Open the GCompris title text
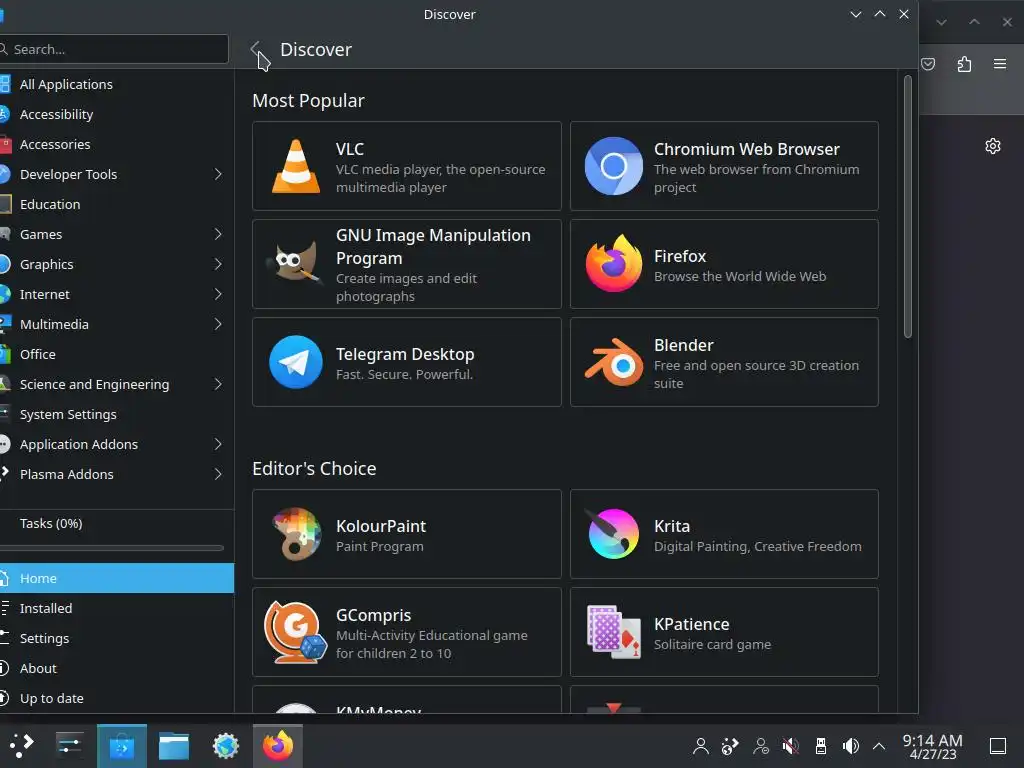 click(374, 615)
